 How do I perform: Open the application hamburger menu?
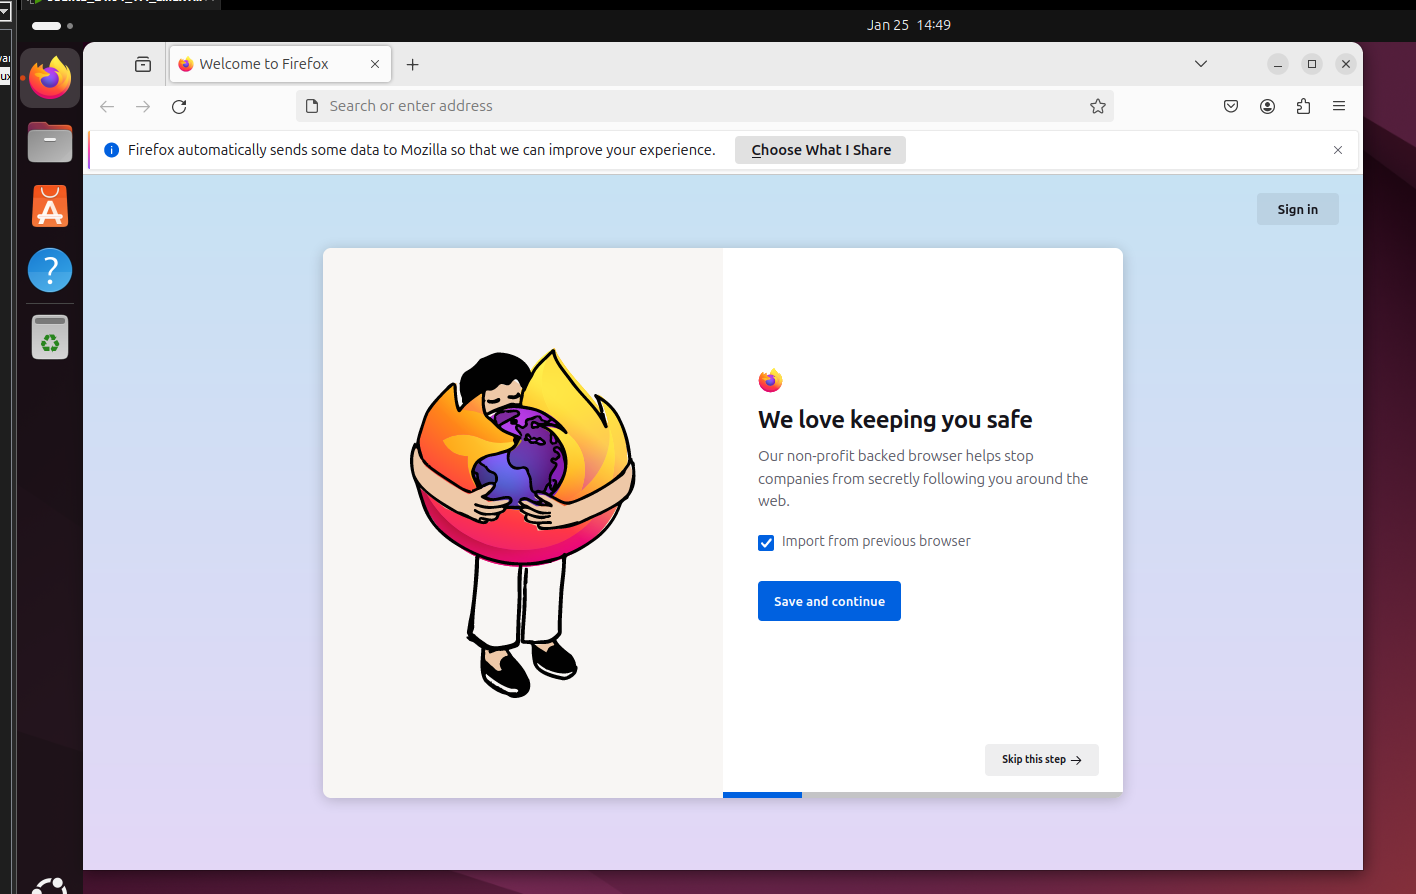point(1339,106)
